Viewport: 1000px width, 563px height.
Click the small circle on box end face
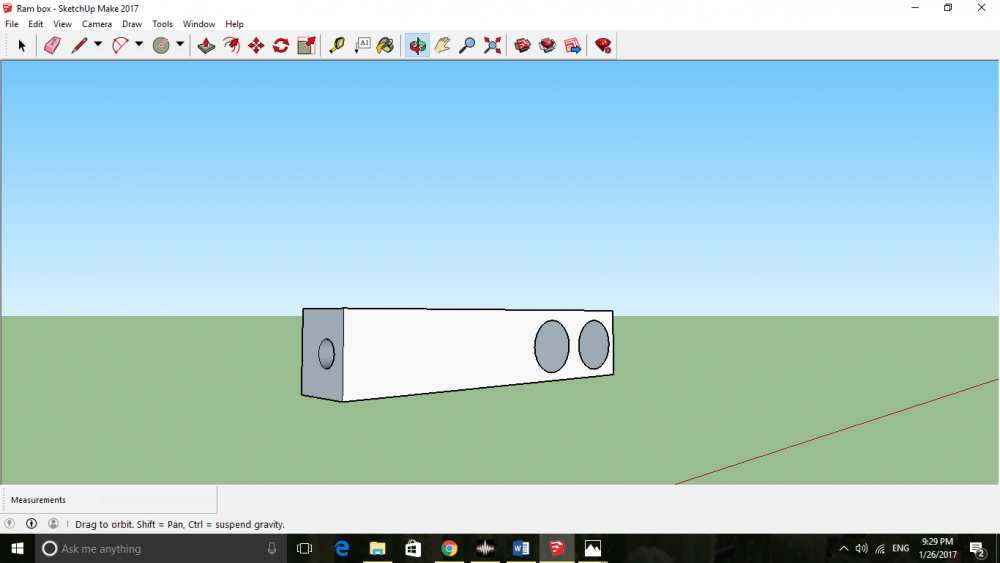pos(326,354)
